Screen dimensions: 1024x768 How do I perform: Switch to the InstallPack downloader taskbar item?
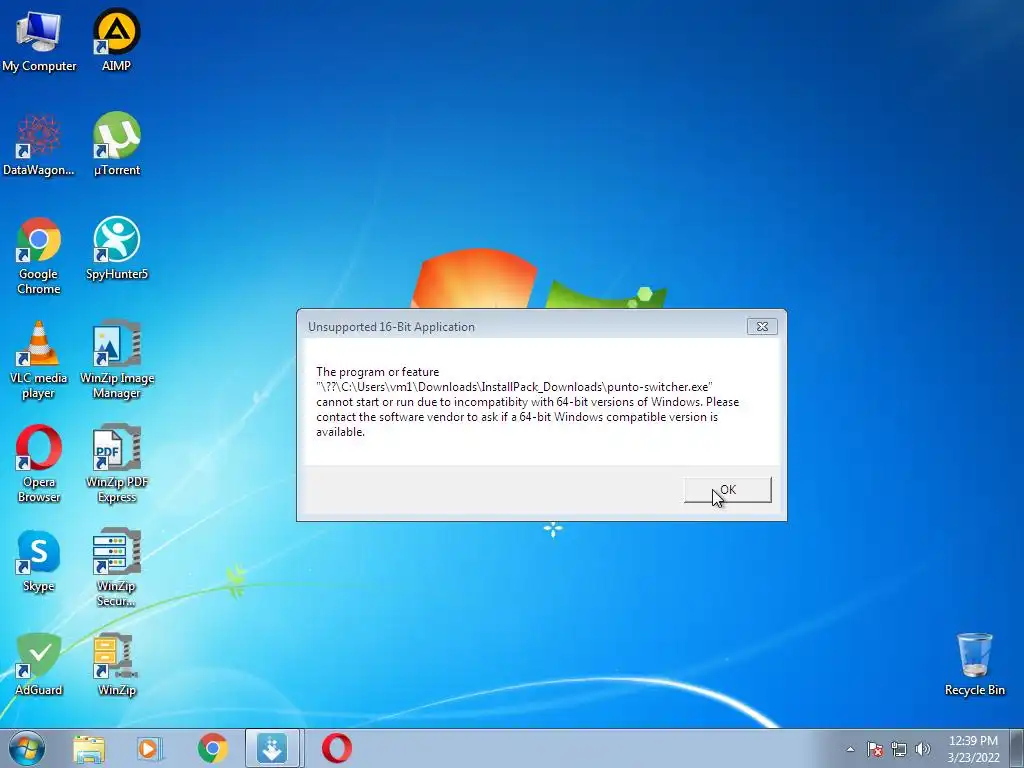click(x=273, y=748)
